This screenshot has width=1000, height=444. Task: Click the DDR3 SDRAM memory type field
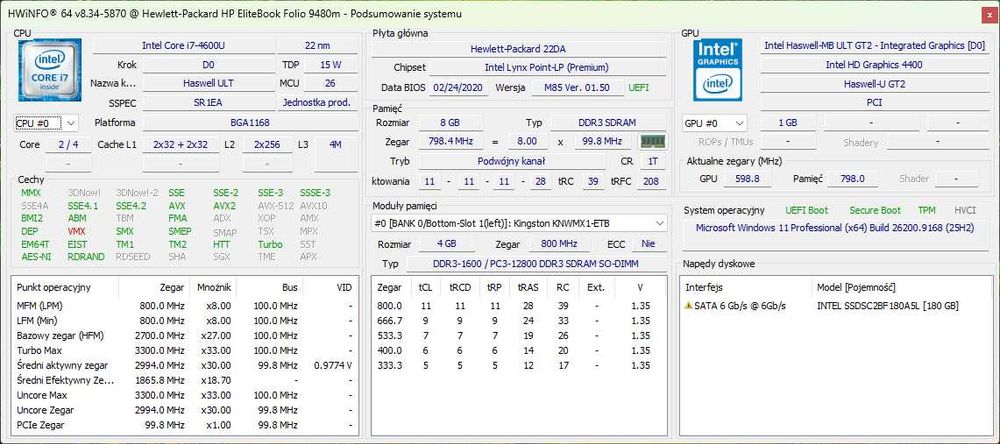click(607, 122)
